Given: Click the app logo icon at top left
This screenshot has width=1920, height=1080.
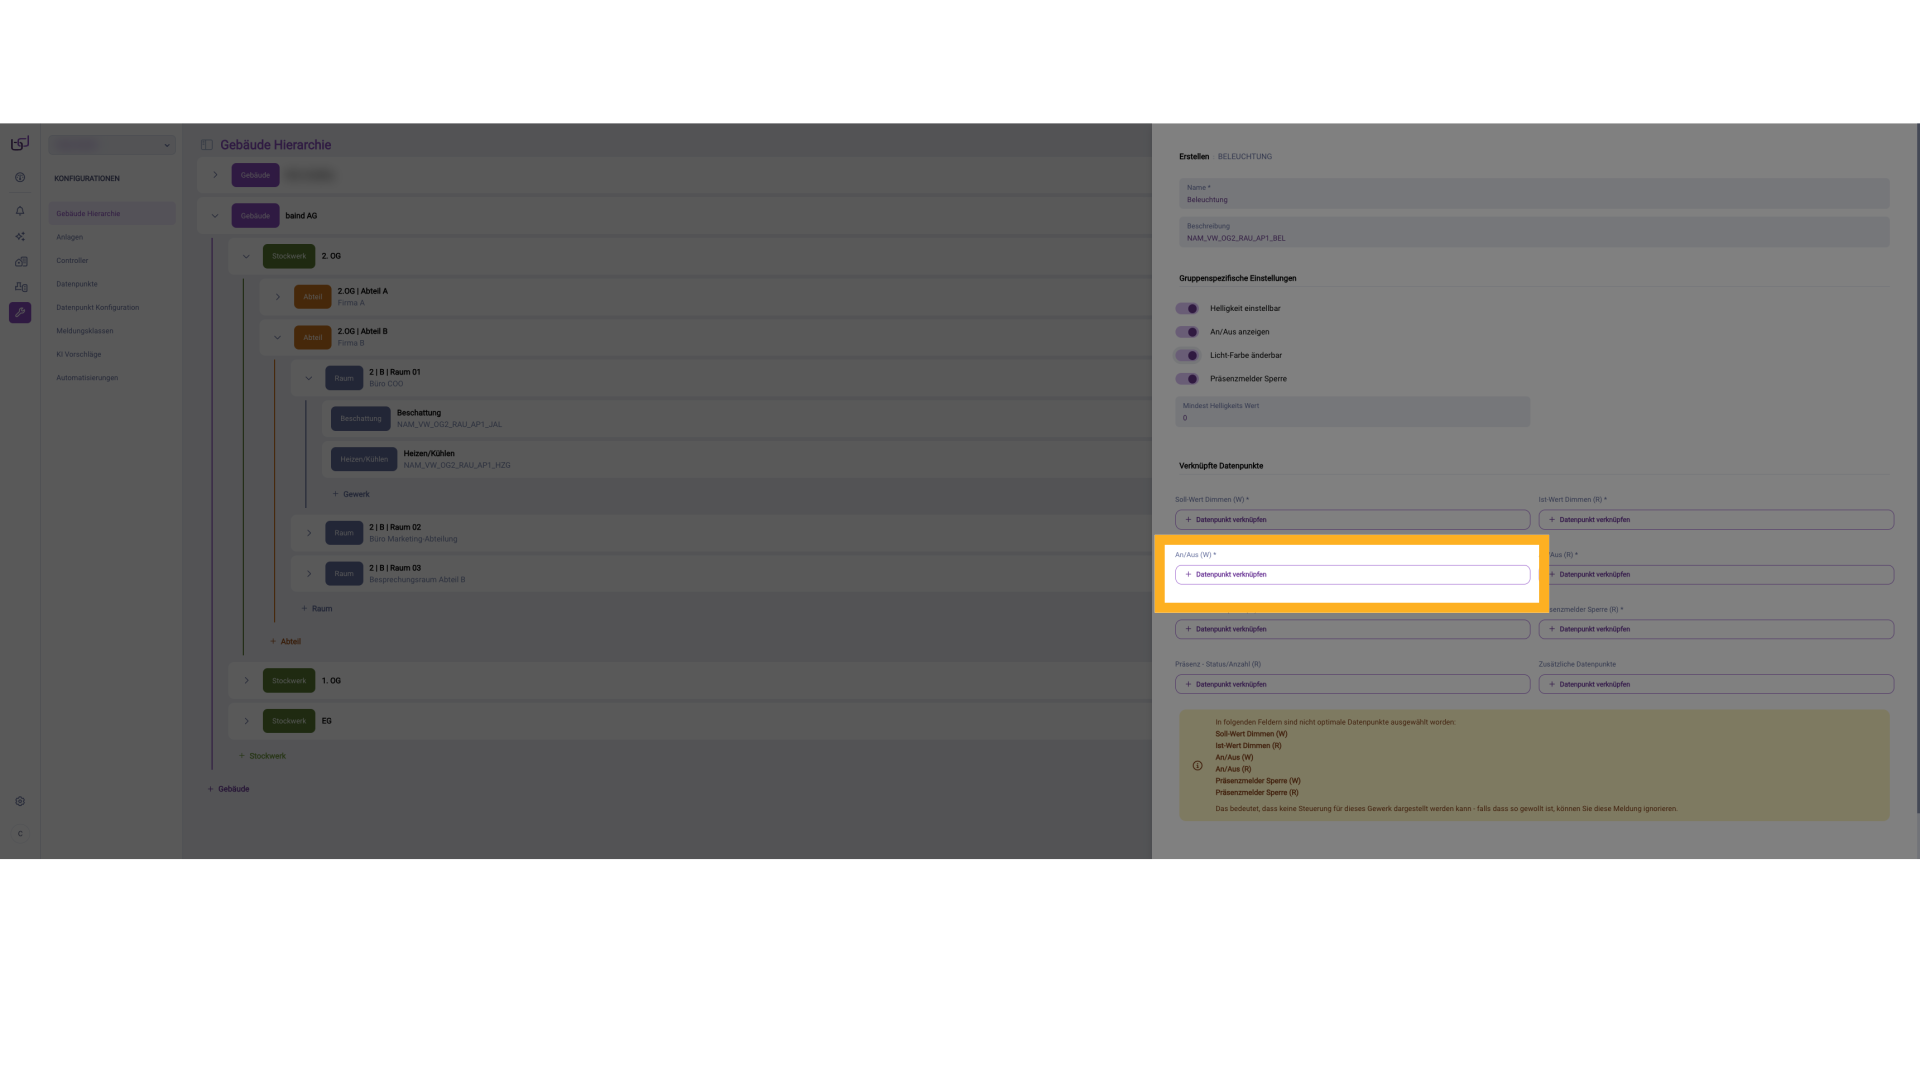Looking at the screenshot, I should point(20,144).
